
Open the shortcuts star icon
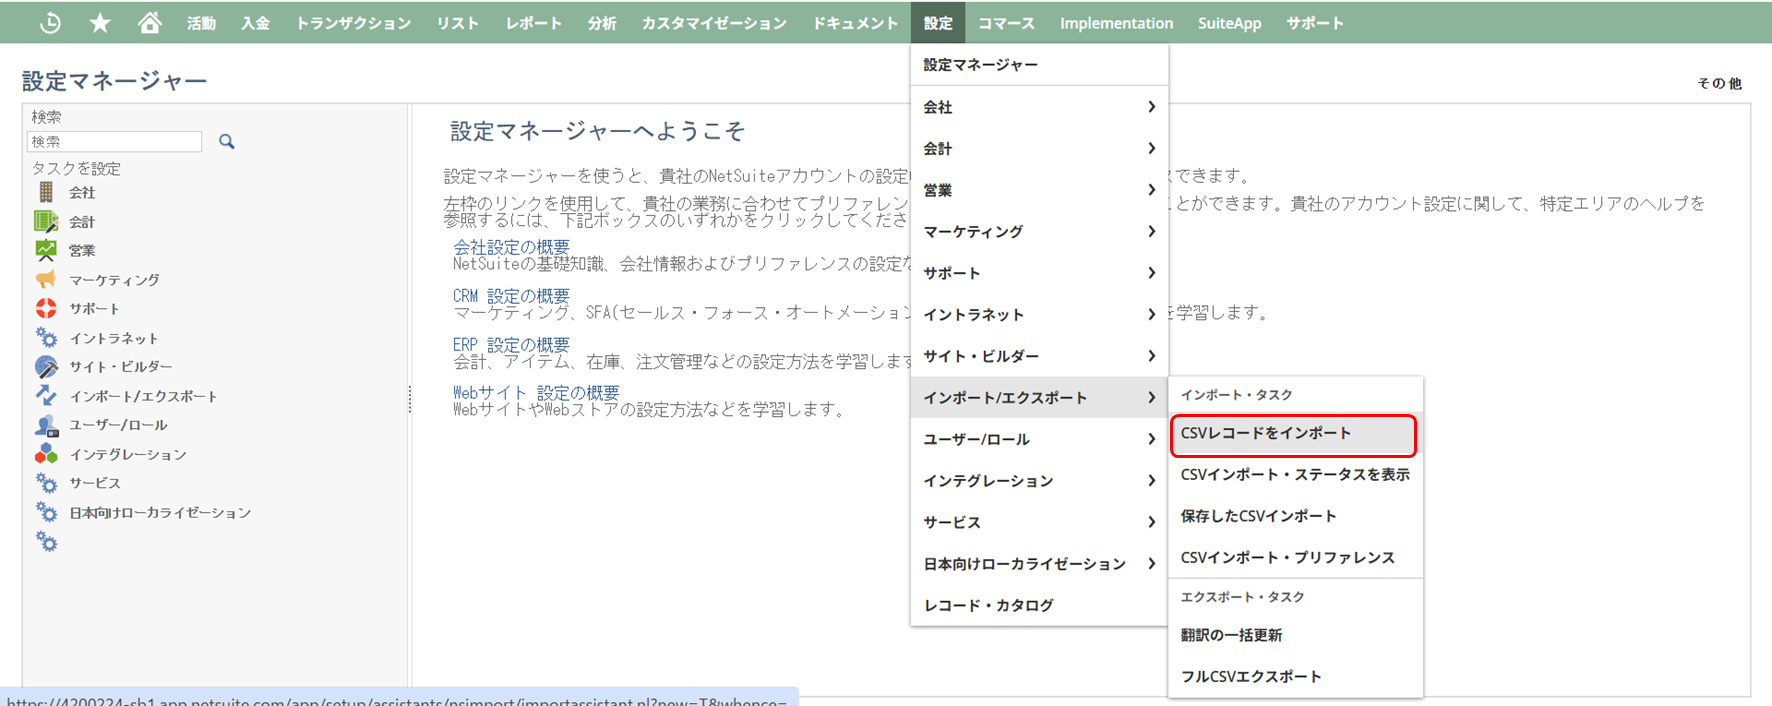click(x=100, y=22)
